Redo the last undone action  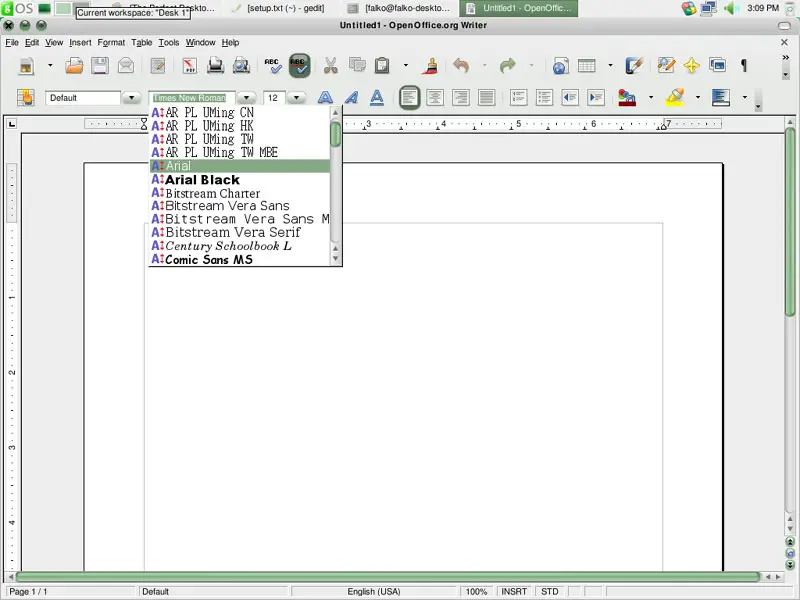(x=508, y=66)
